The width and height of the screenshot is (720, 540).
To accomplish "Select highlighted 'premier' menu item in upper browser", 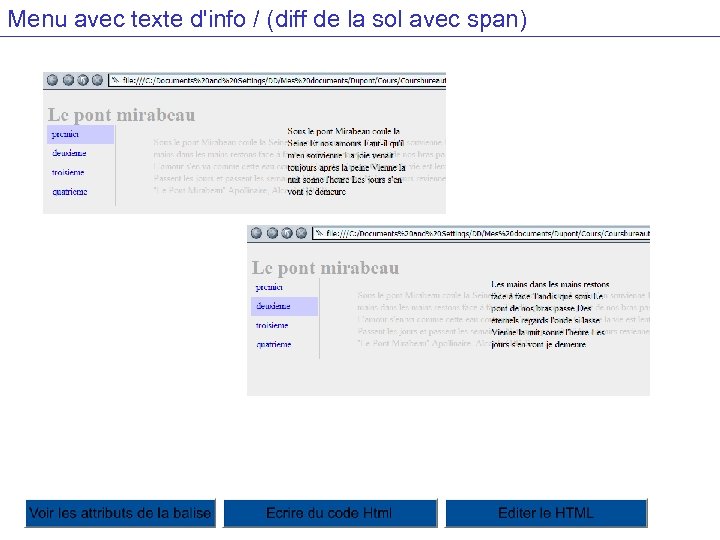I will 80,135.
